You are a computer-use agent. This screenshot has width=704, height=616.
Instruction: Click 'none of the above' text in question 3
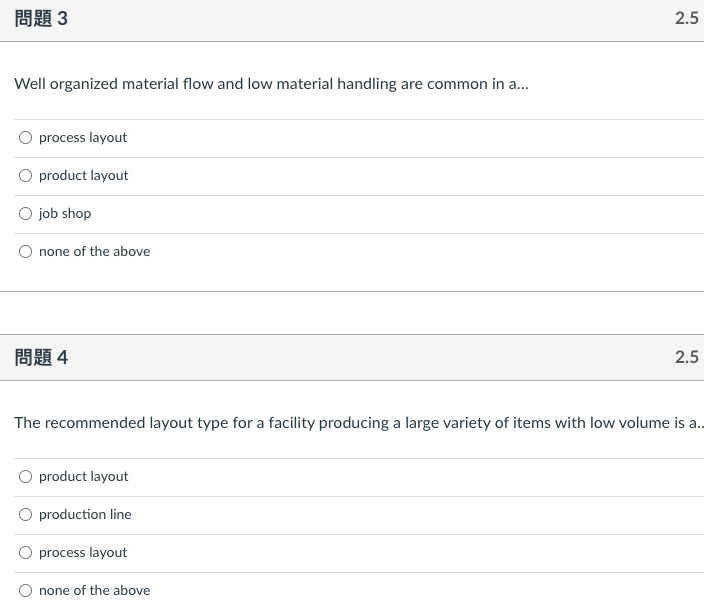pos(95,251)
